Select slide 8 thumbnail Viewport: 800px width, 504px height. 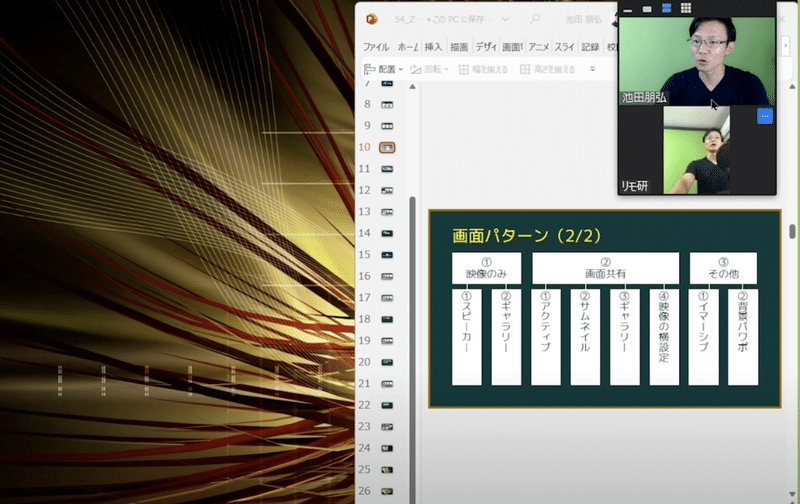pyautogui.click(x=387, y=105)
